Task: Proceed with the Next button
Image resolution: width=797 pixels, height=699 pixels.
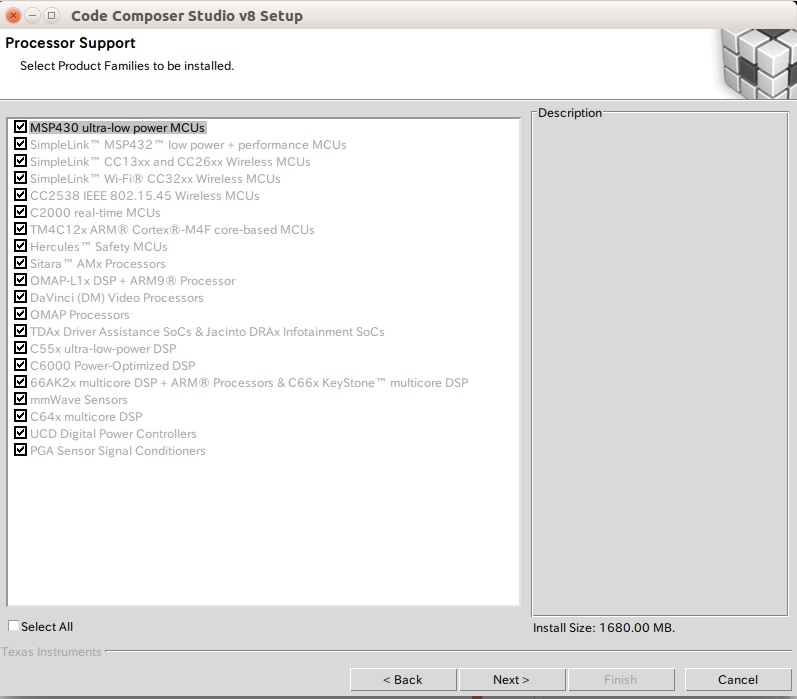Action: click(512, 680)
